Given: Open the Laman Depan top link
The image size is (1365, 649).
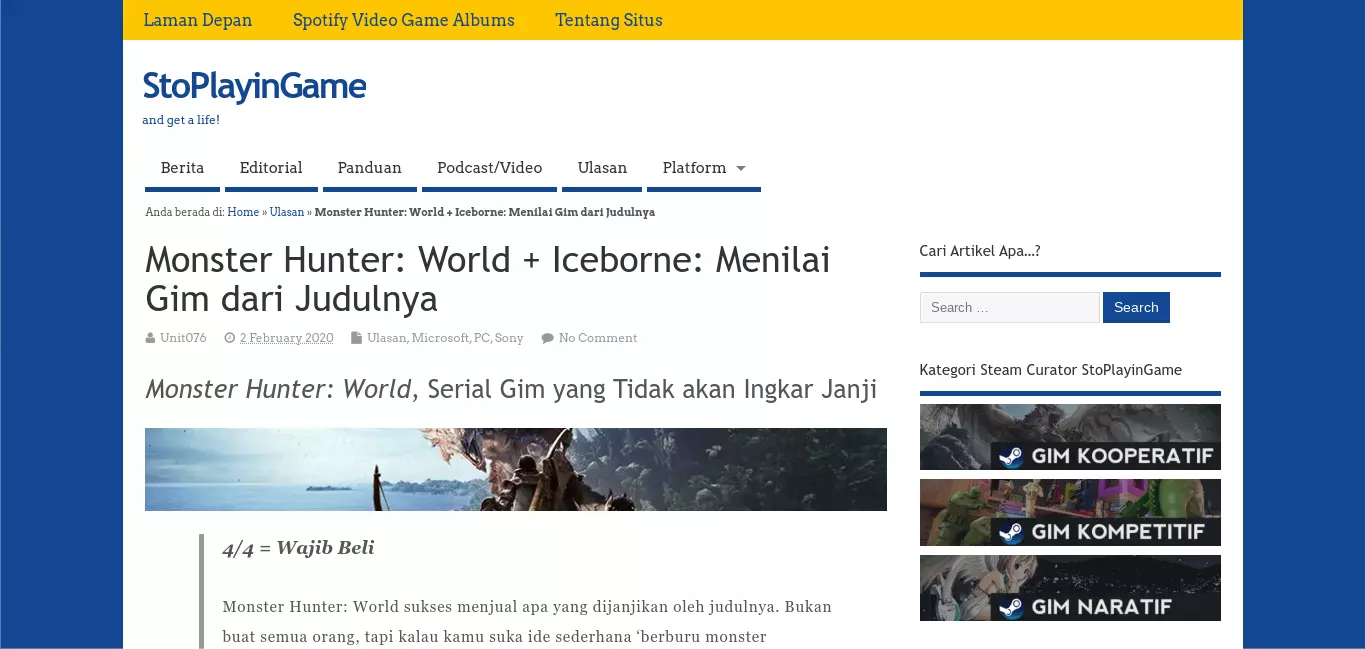Looking at the screenshot, I should click(198, 20).
